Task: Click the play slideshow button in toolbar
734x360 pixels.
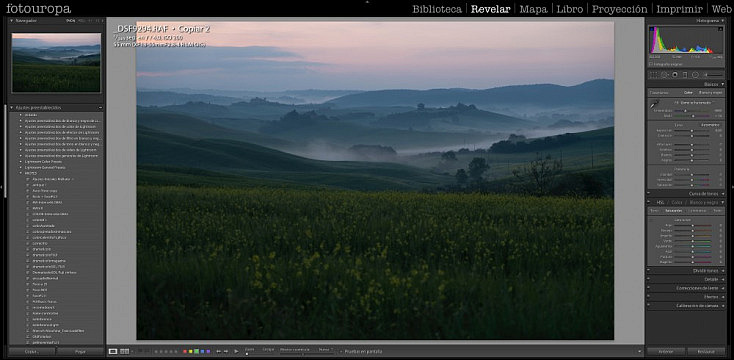Action: pyautogui.click(x=236, y=351)
